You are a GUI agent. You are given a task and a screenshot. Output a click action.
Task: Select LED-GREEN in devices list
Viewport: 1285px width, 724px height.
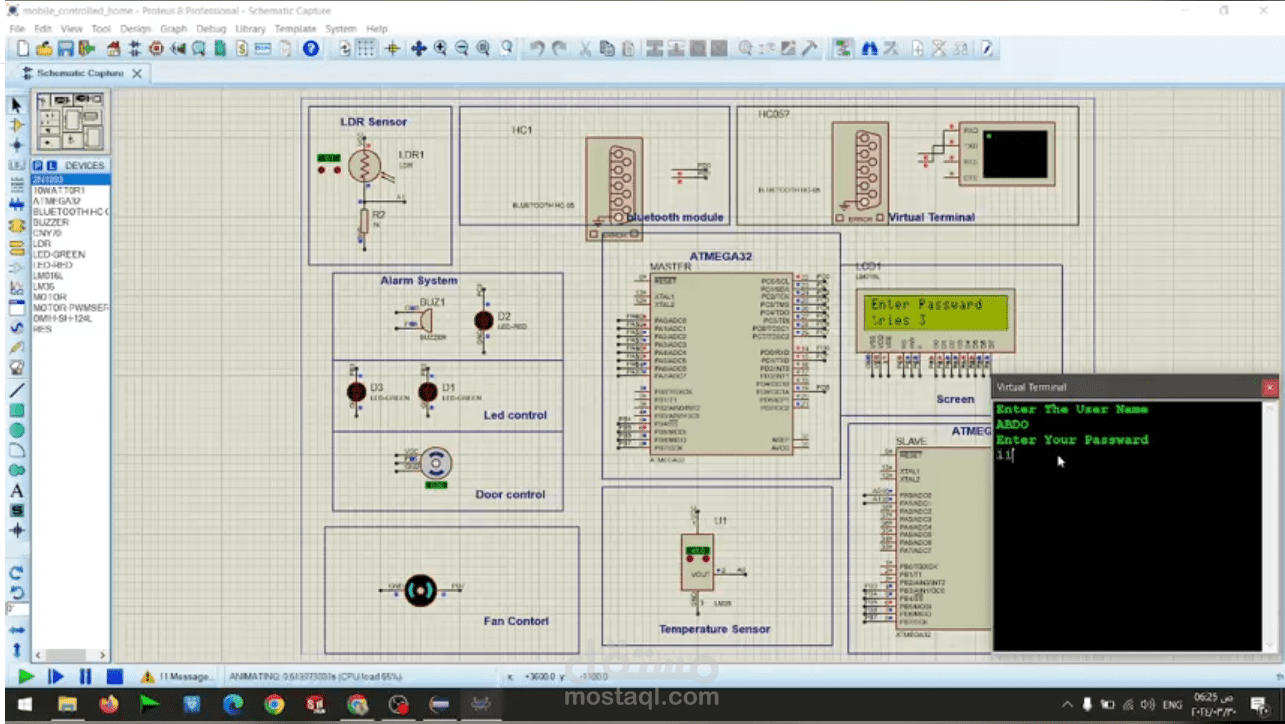pyautogui.click(x=59, y=254)
